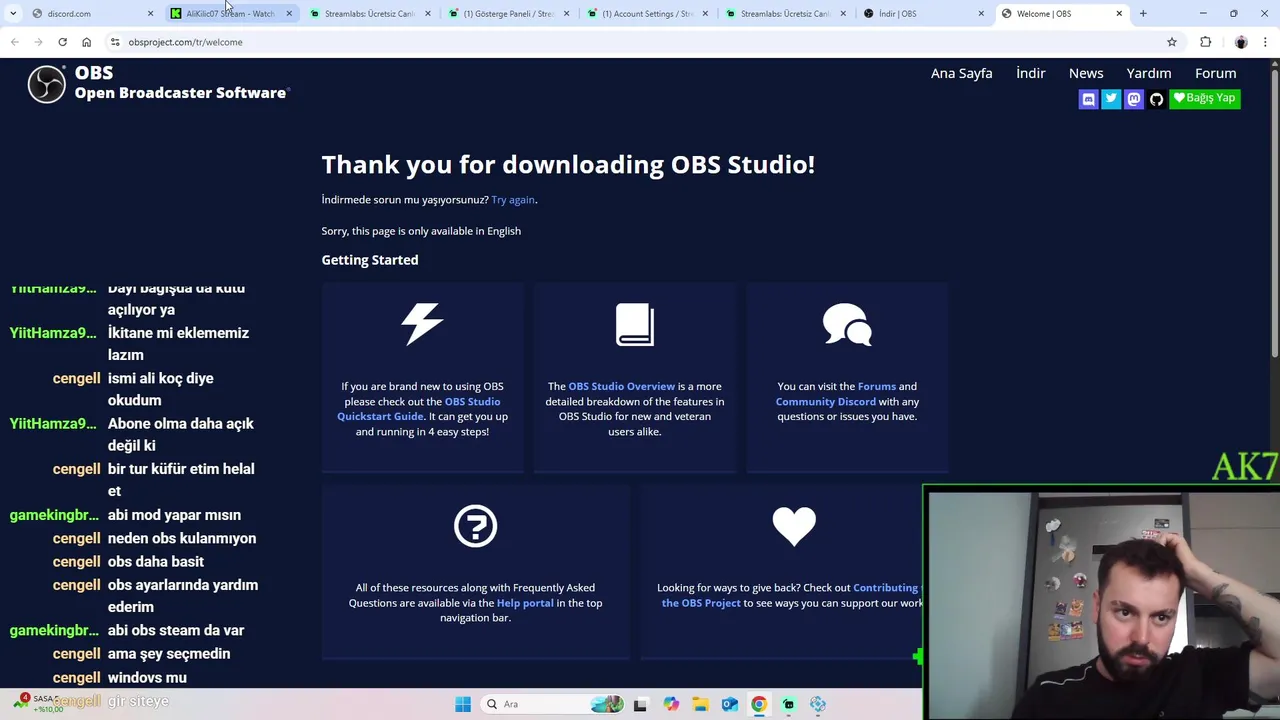Click the Getting Started heading
This screenshot has width=1280, height=720.
[x=370, y=260]
